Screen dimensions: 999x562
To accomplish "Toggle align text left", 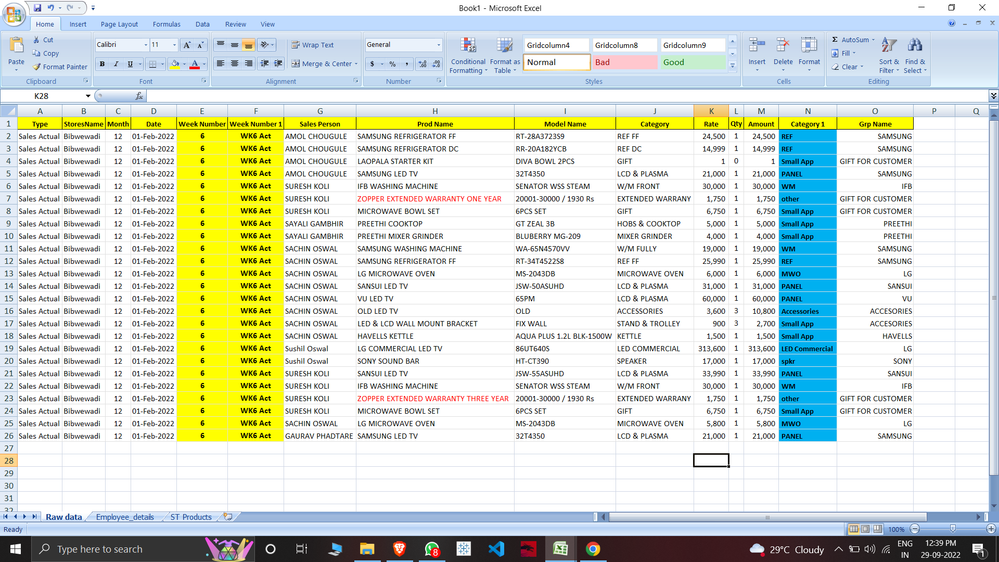I will click(220, 64).
